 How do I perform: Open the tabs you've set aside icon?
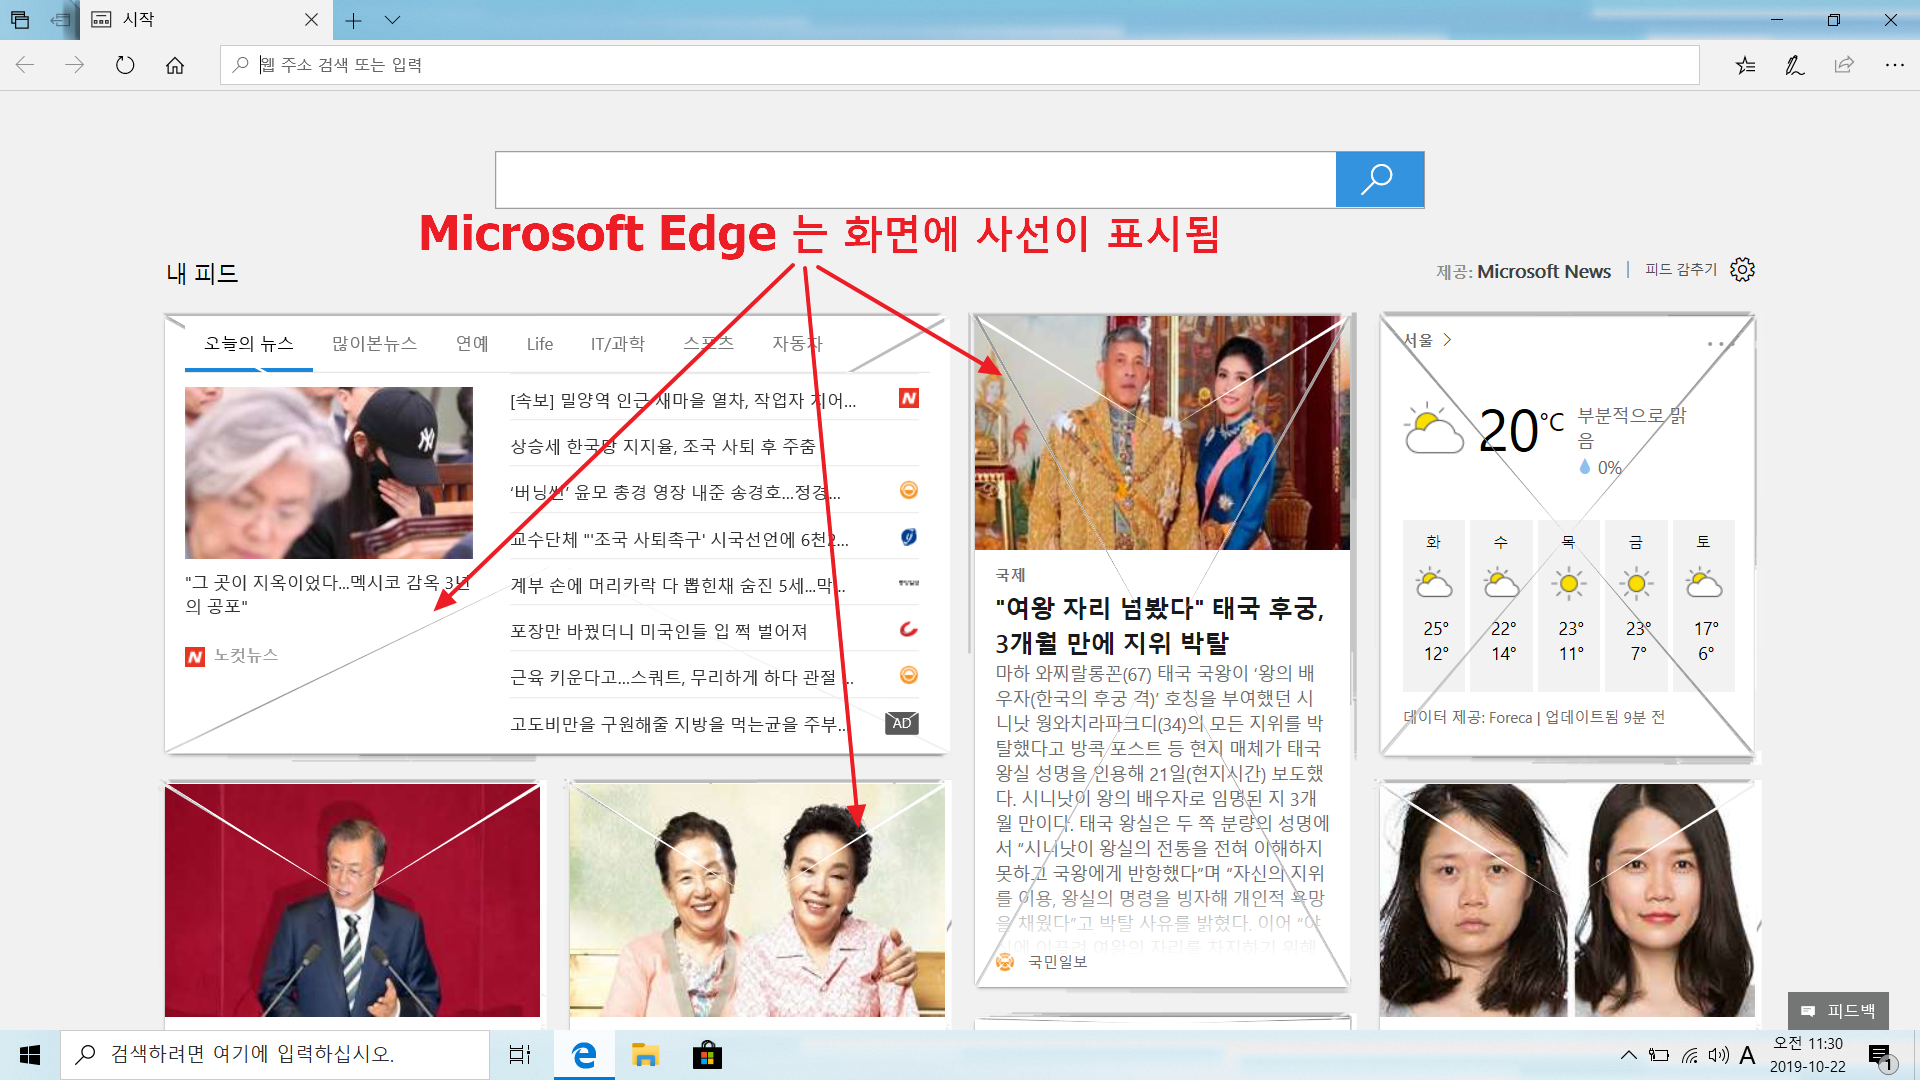click(20, 20)
